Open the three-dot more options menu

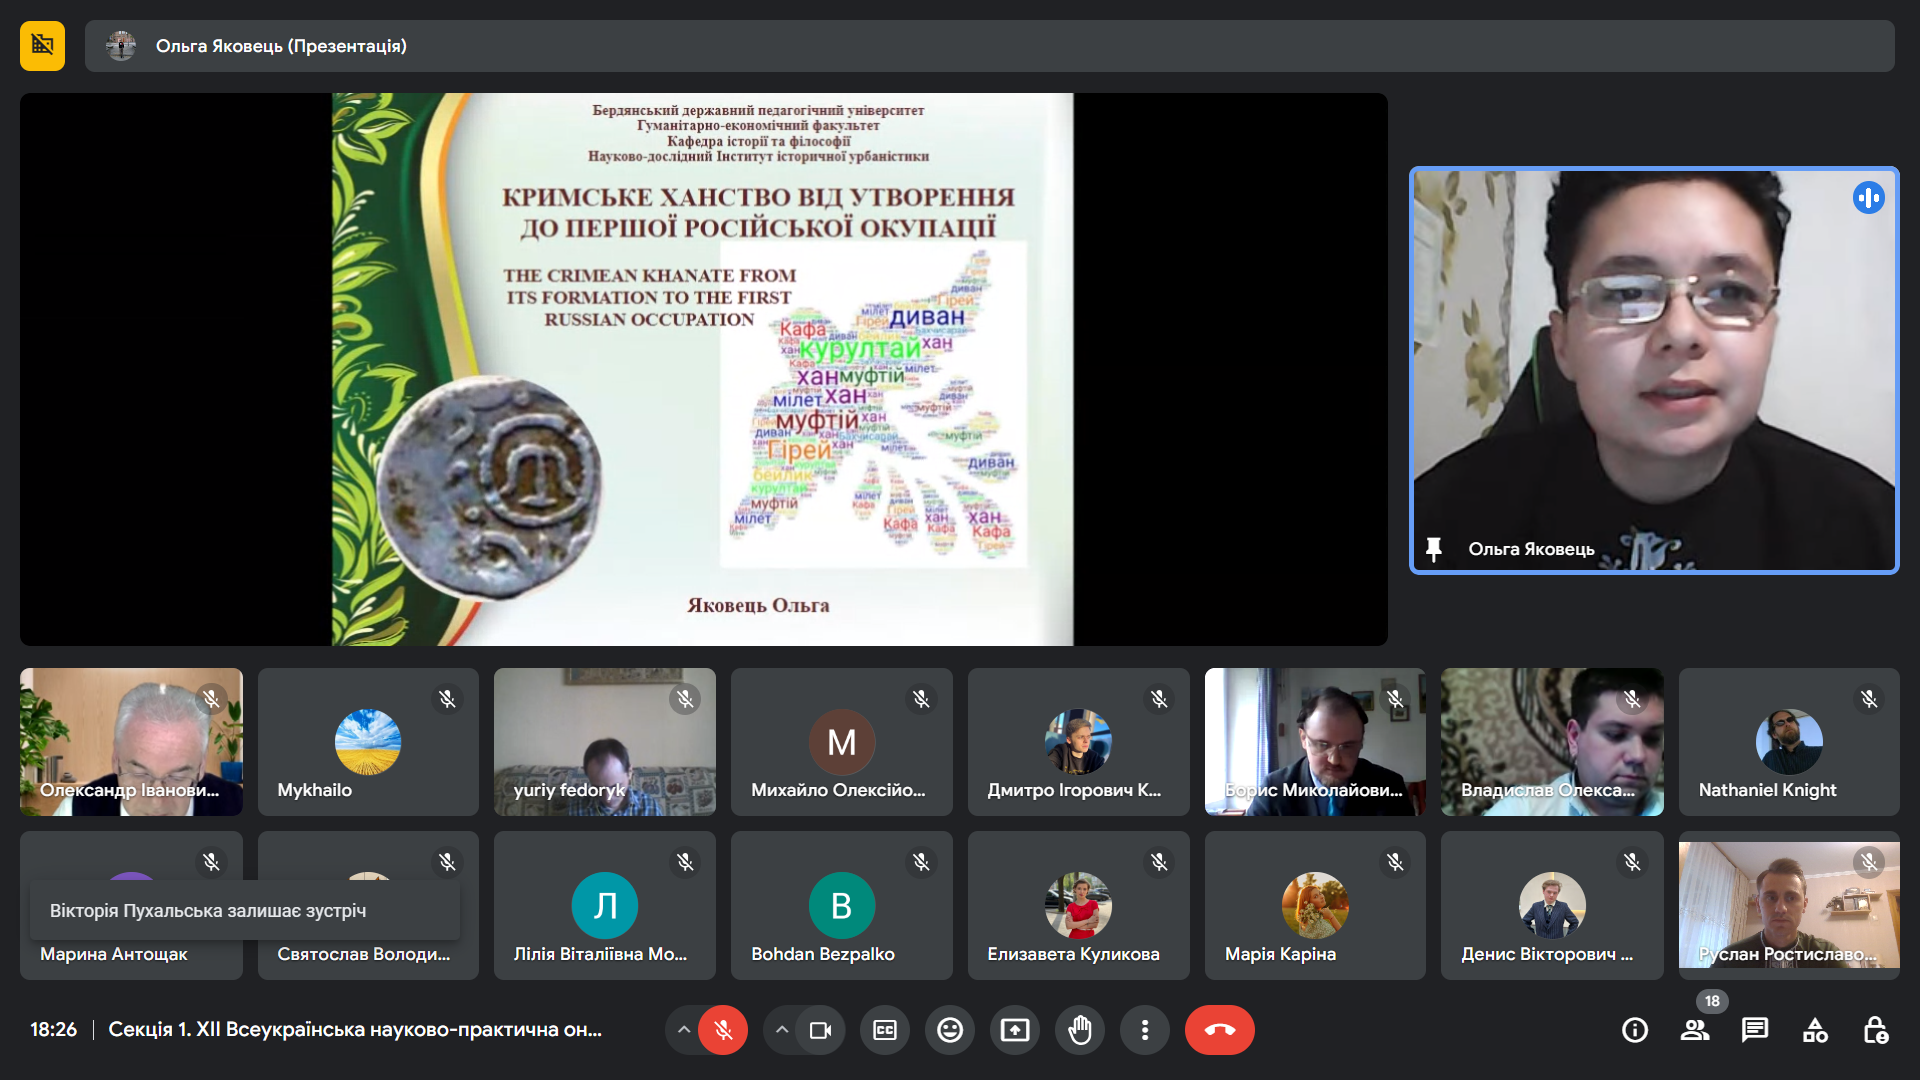1144,1030
